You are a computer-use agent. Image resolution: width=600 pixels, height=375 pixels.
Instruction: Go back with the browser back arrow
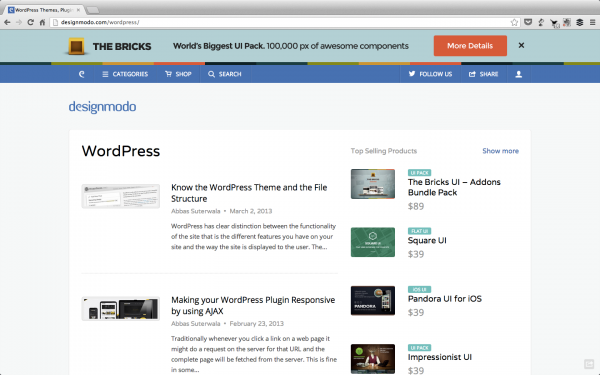coord(7,23)
